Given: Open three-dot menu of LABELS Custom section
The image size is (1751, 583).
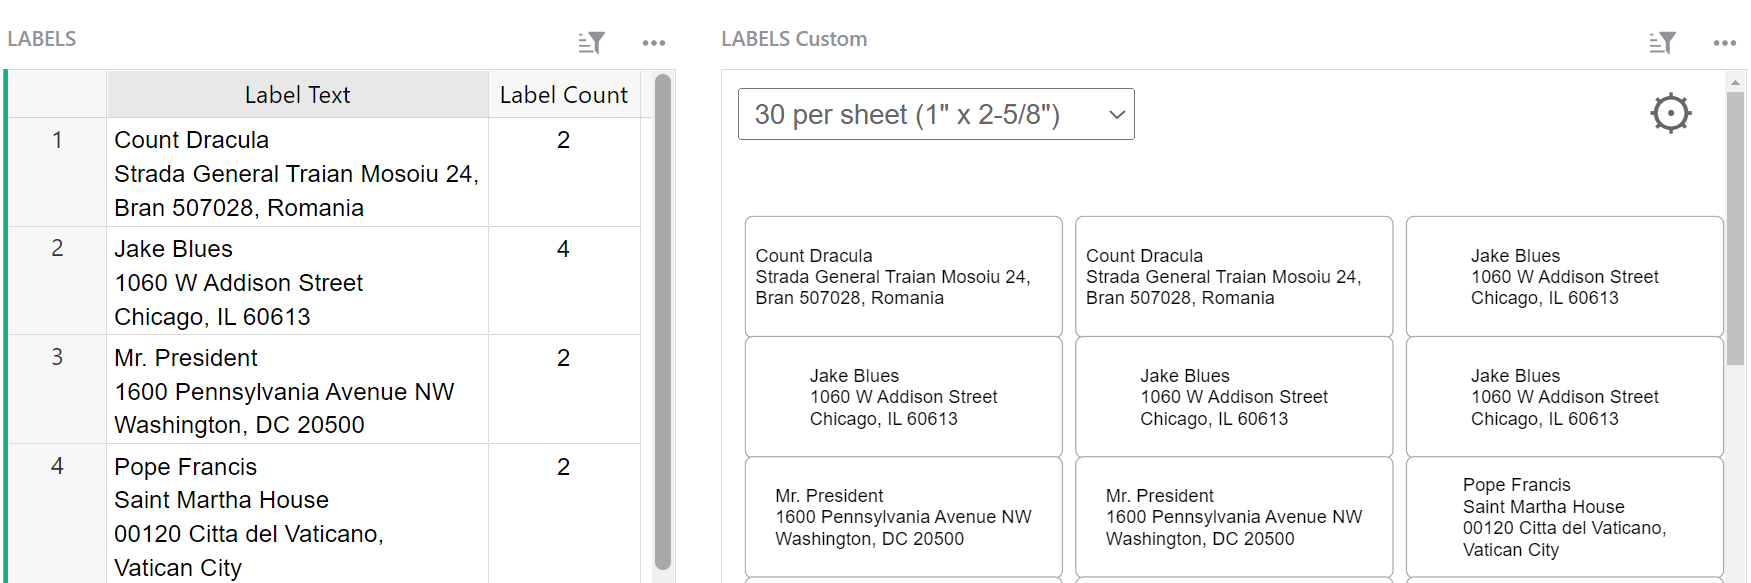Looking at the screenshot, I should 1724,43.
